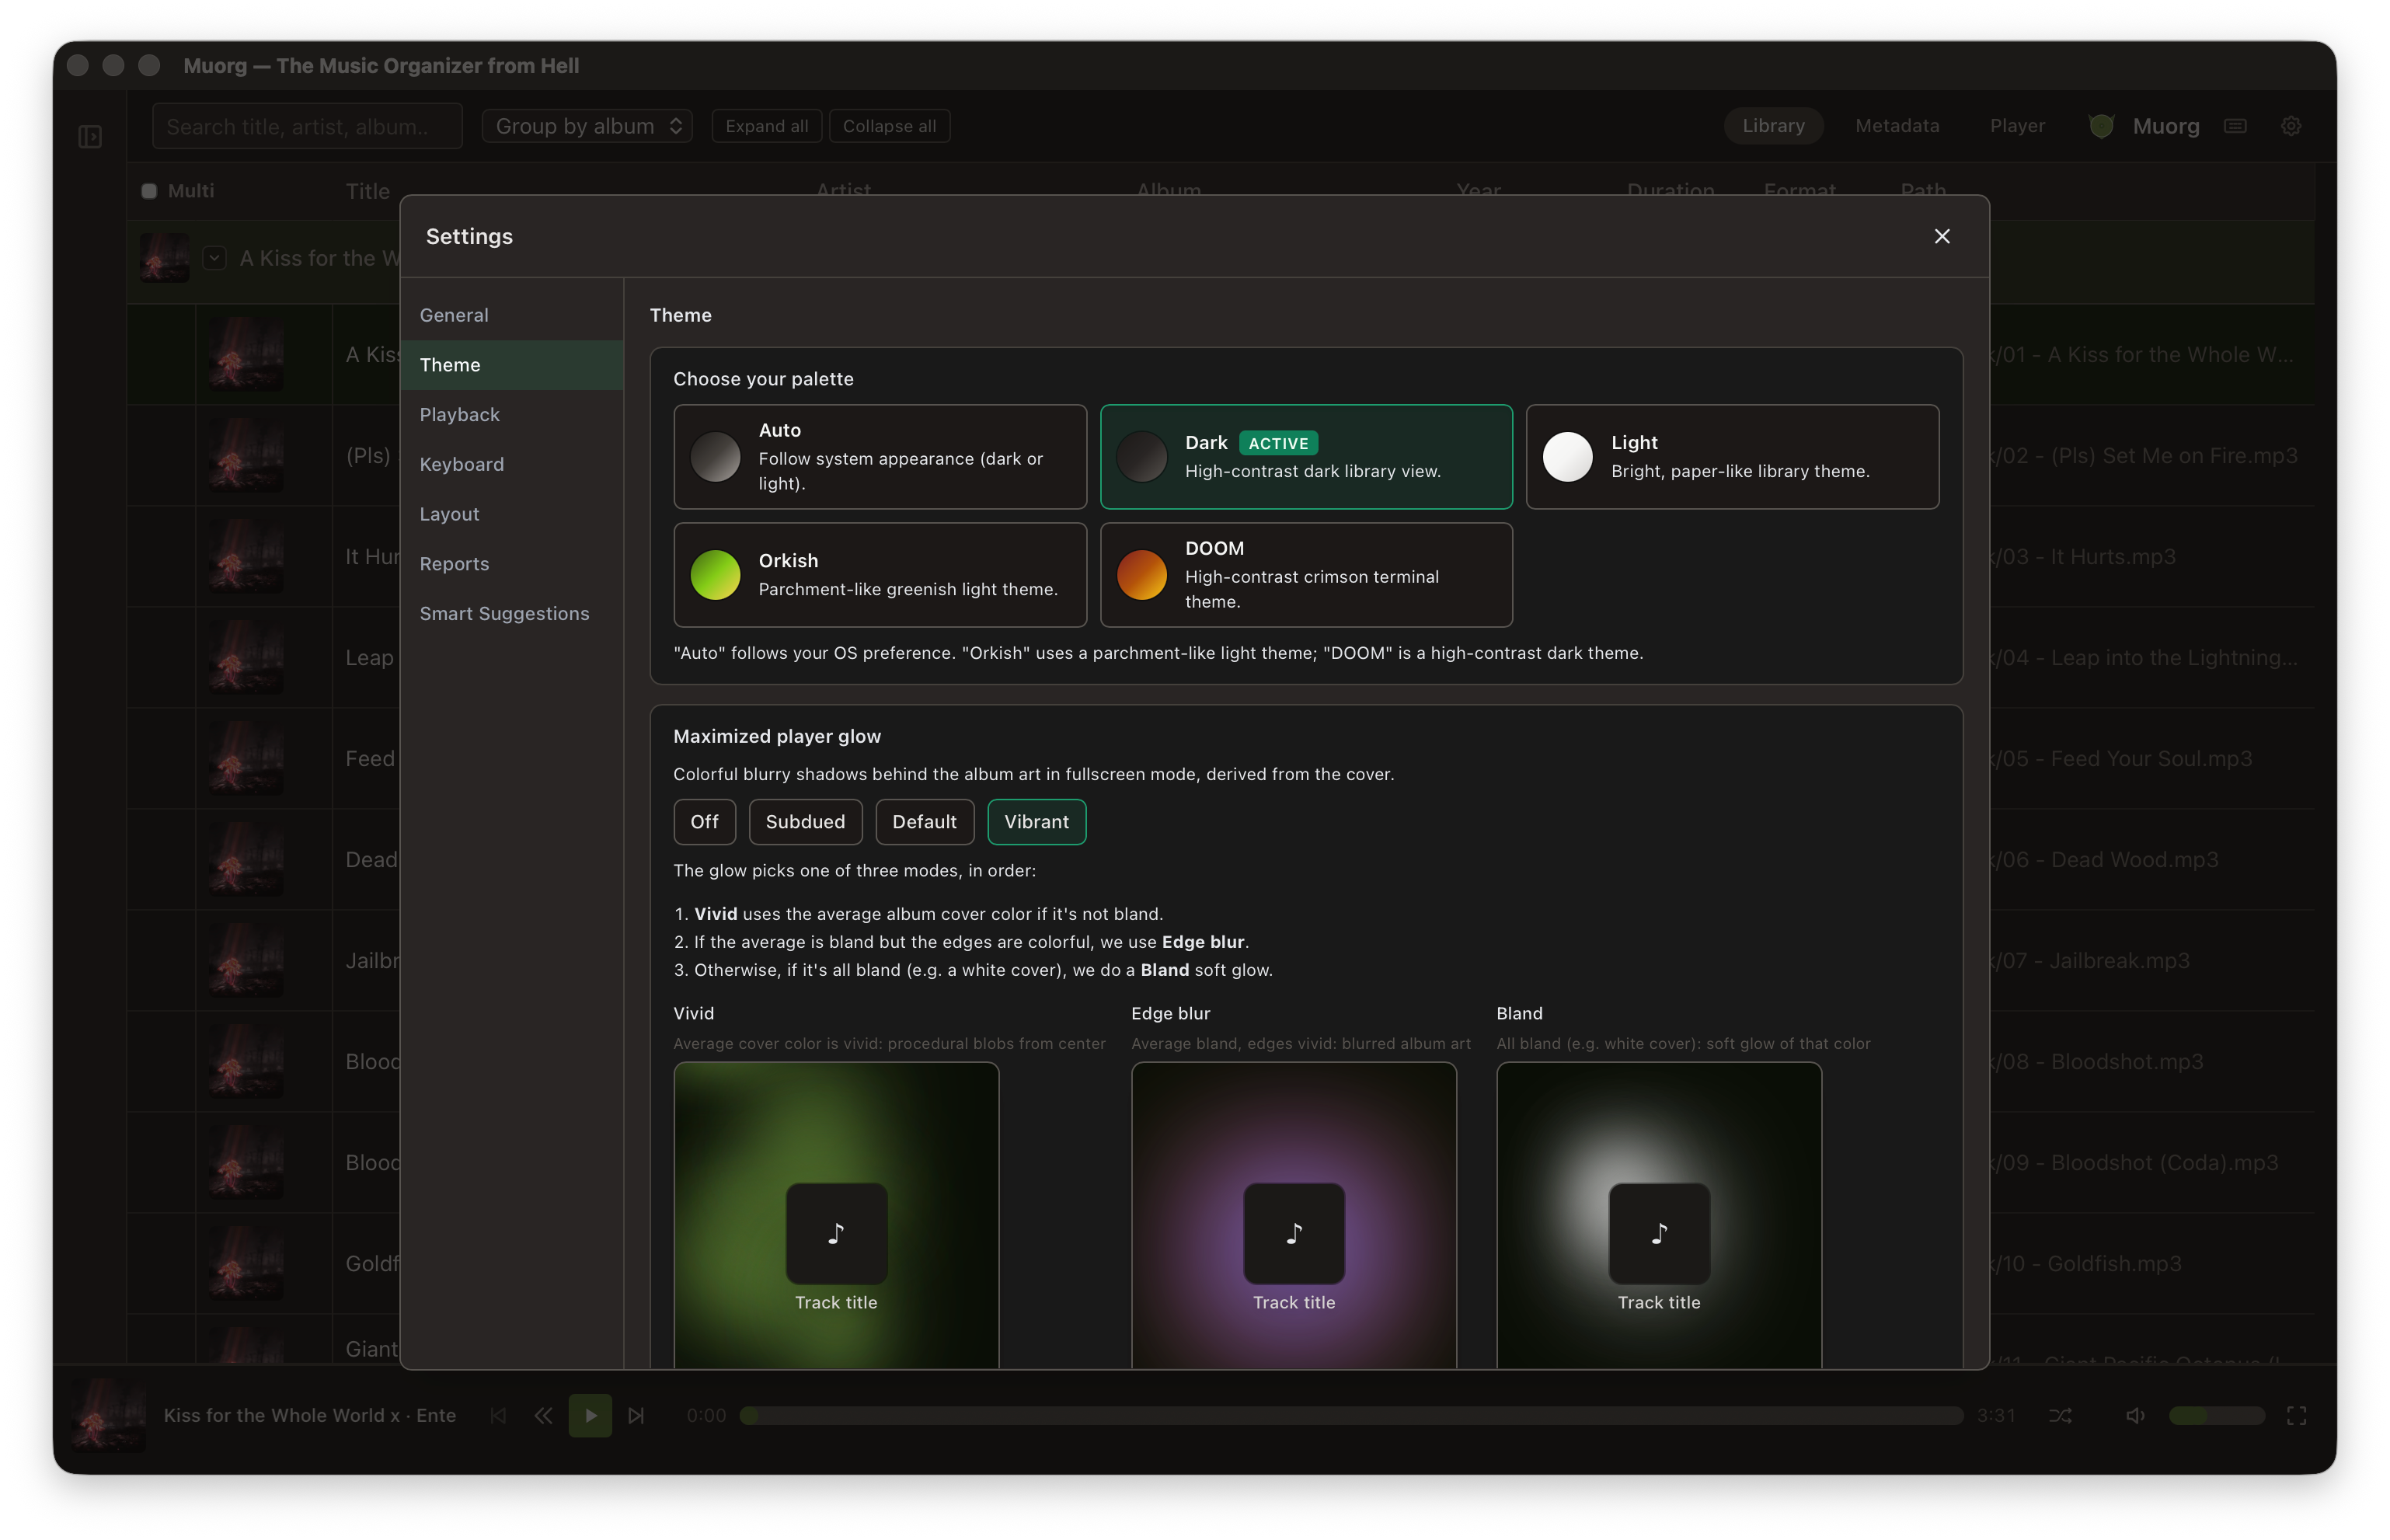Enable shuffle playback mode

[x=2061, y=1415]
